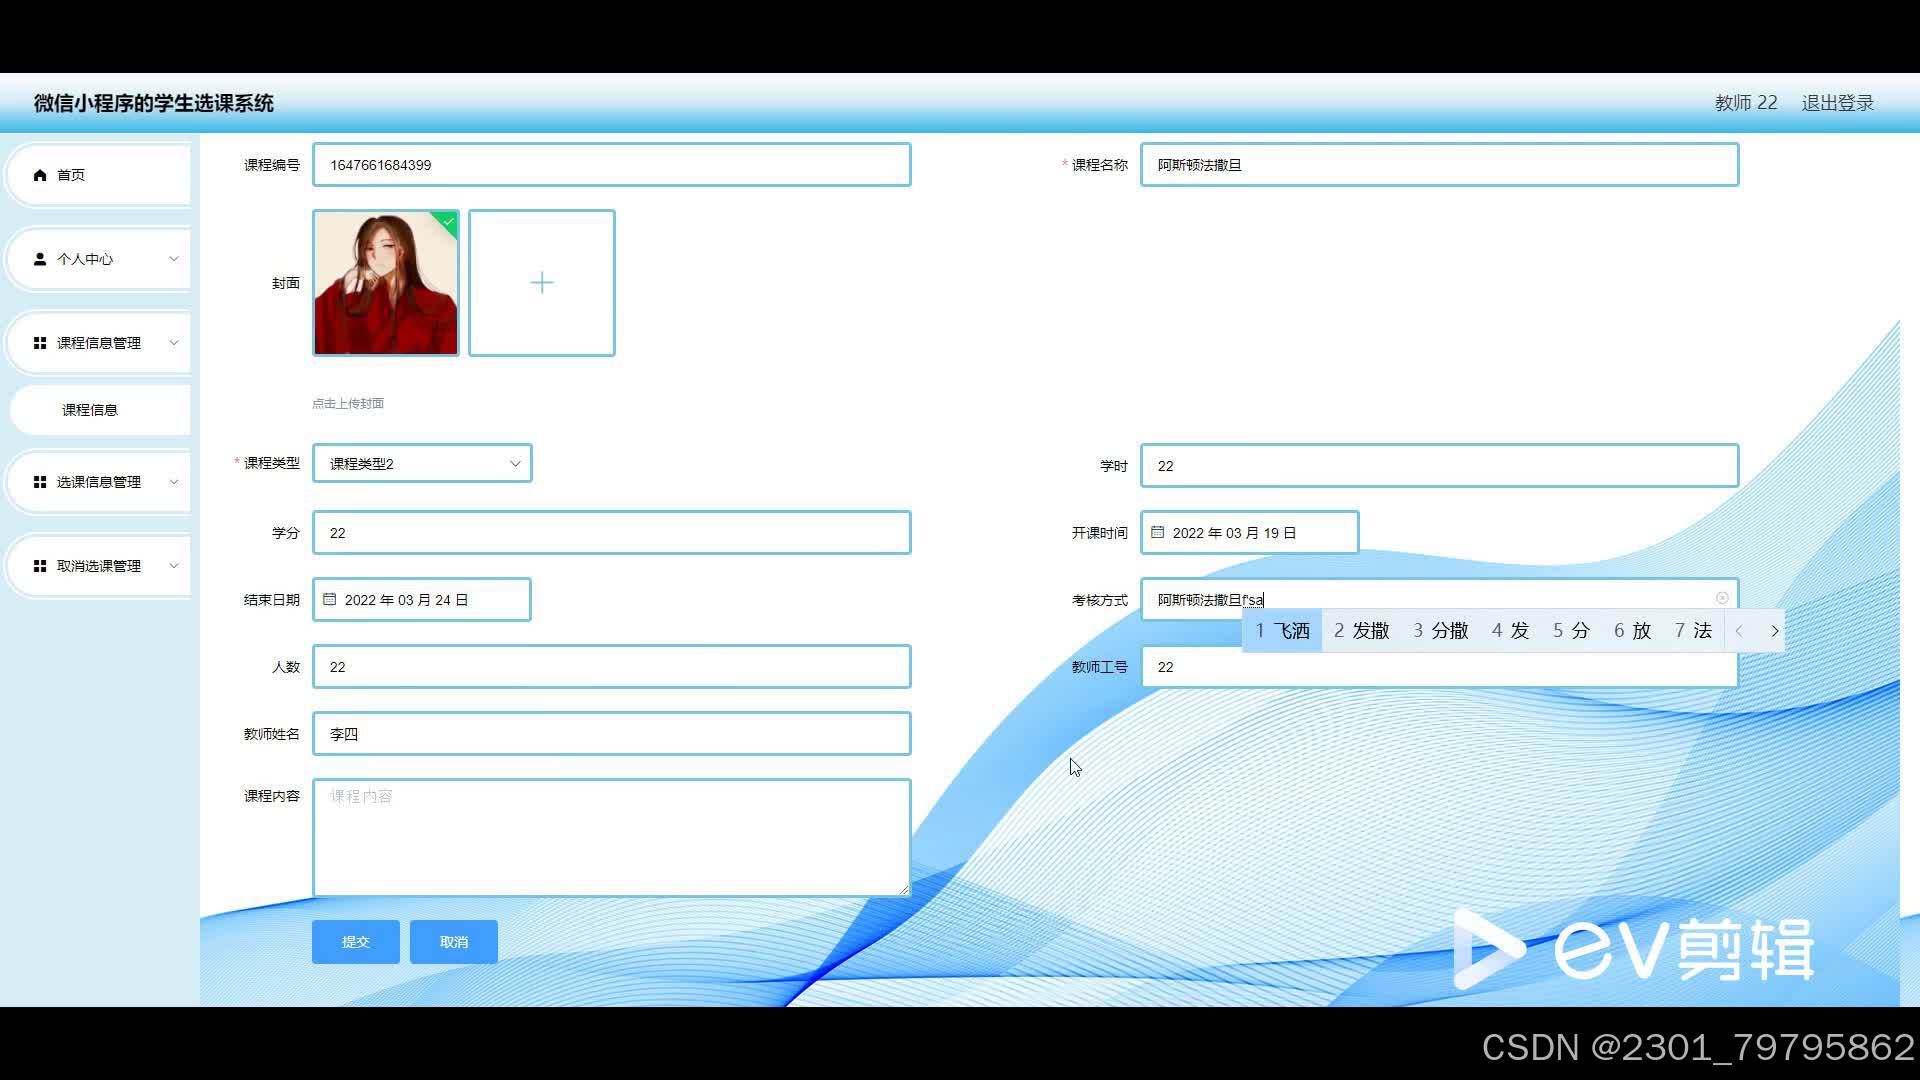Viewport: 1920px width, 1080px height.
Task: Click calendar icon in 结束日期 field
Action: 329,600
